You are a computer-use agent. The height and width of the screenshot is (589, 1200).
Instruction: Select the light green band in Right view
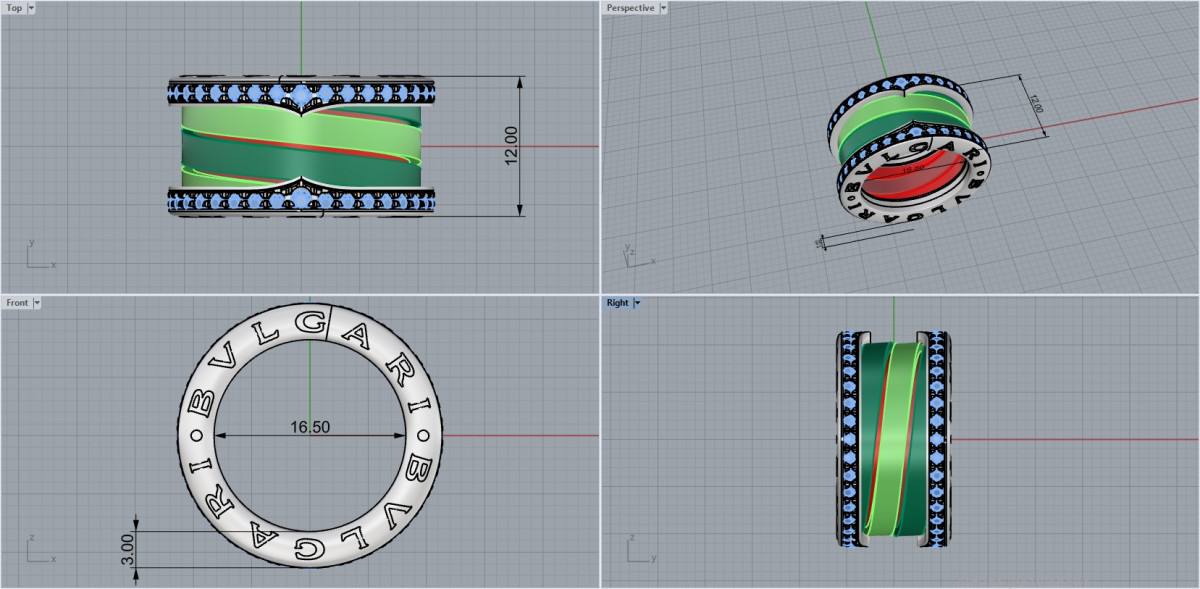pos(896,440)
